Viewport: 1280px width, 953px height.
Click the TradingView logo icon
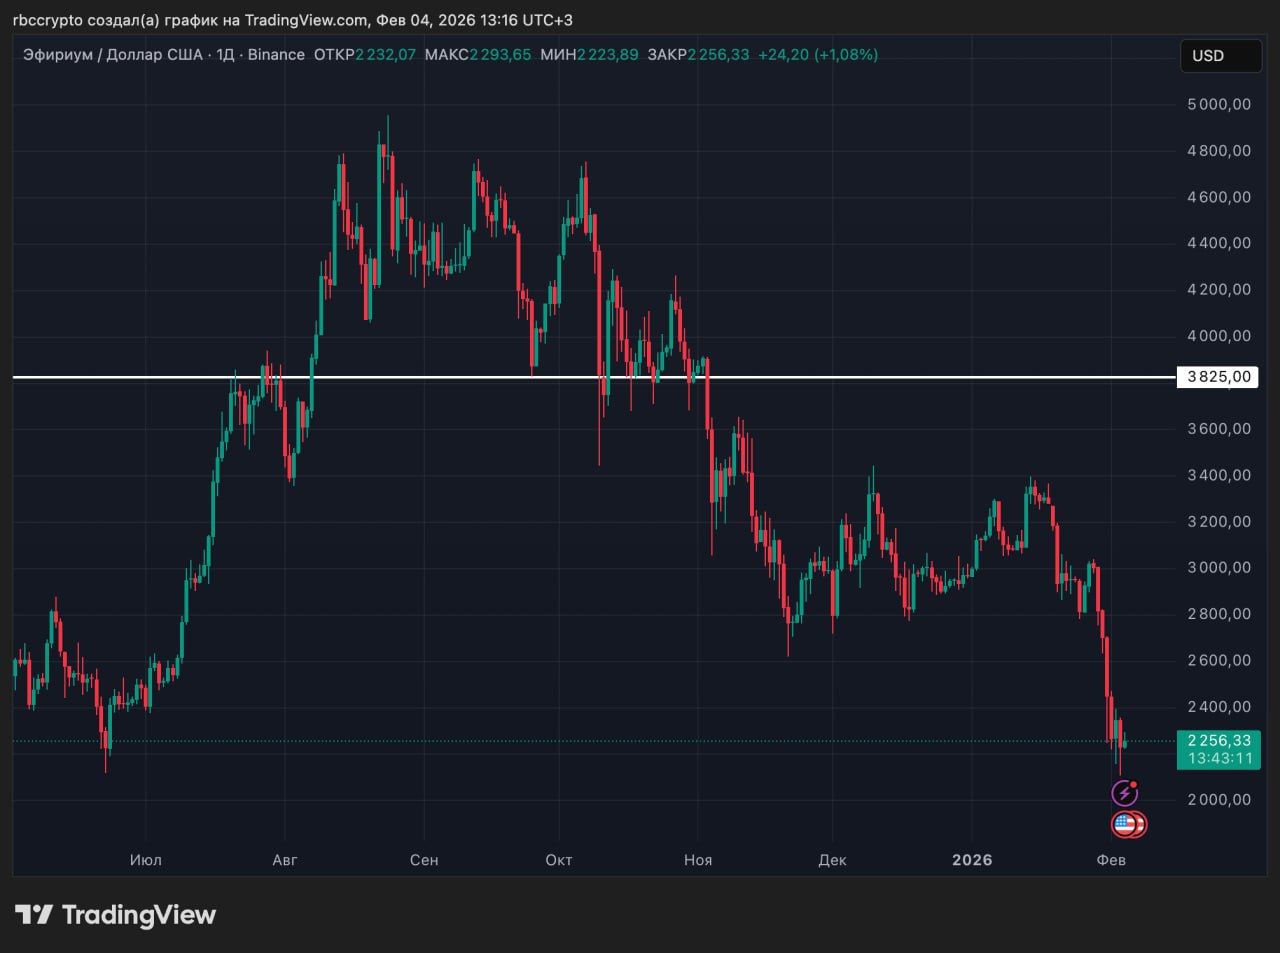pyautogui.click(x=34, y=915)
